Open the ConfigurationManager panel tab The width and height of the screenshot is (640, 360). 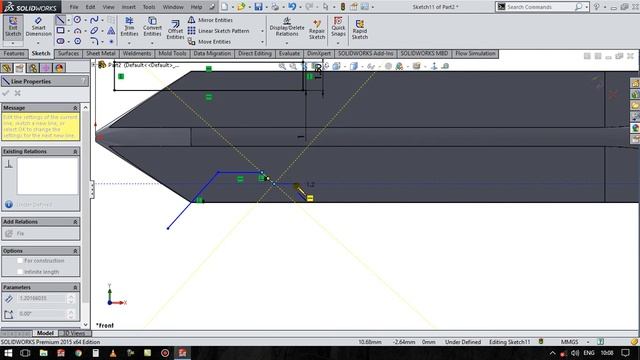click(33, 68)
